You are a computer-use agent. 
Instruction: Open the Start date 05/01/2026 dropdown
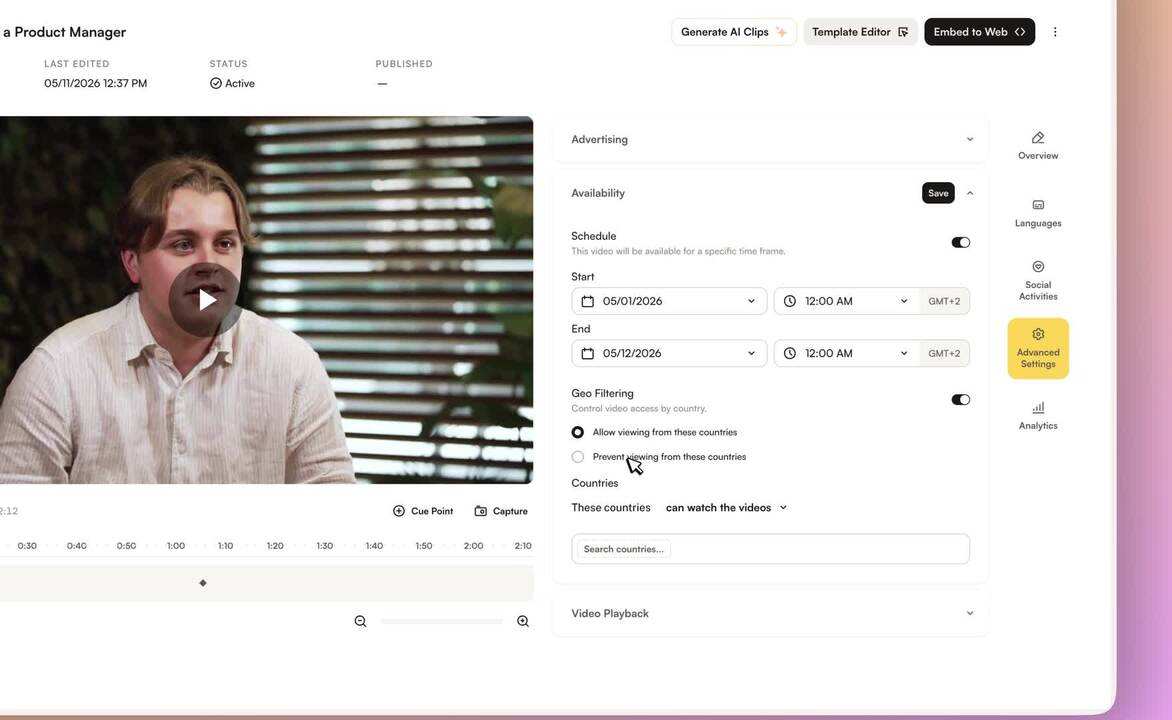(669, 301)
